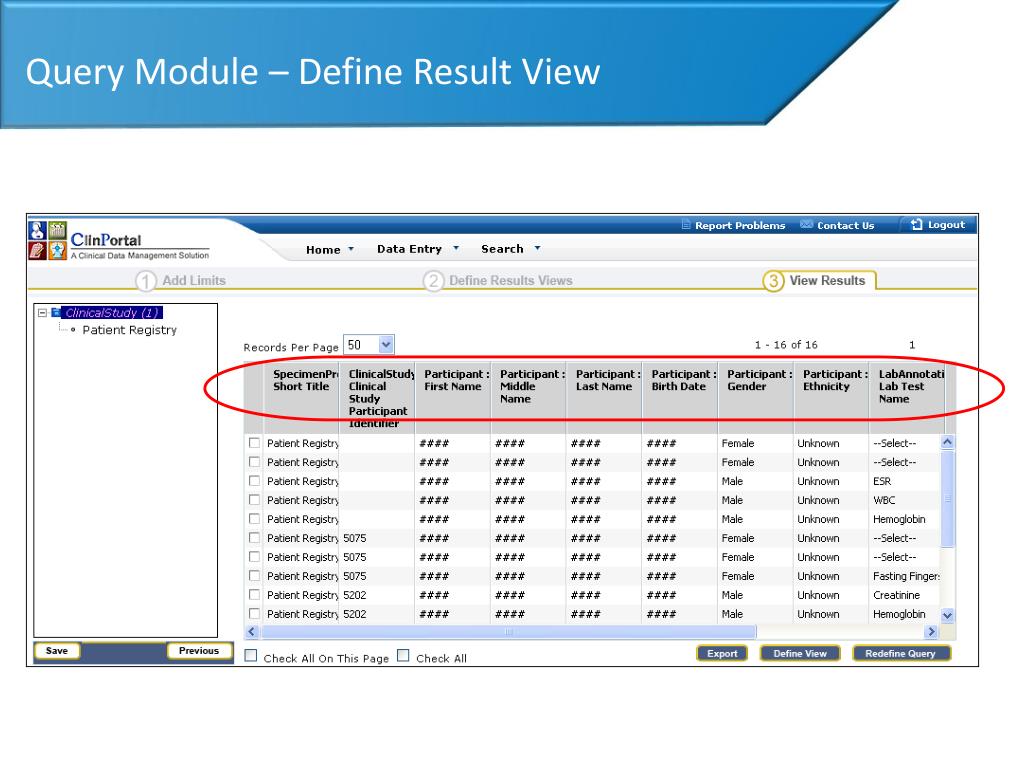1024x768 pixels.
Task: Open the Search menu
Action: [x=510, y=249]
